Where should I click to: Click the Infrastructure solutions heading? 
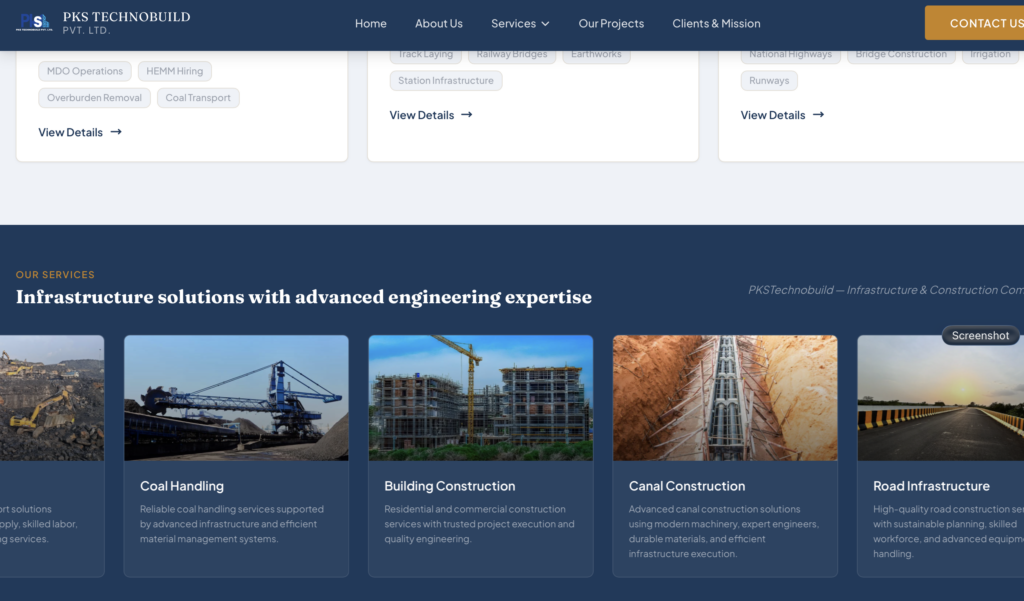tap(304, 297)
